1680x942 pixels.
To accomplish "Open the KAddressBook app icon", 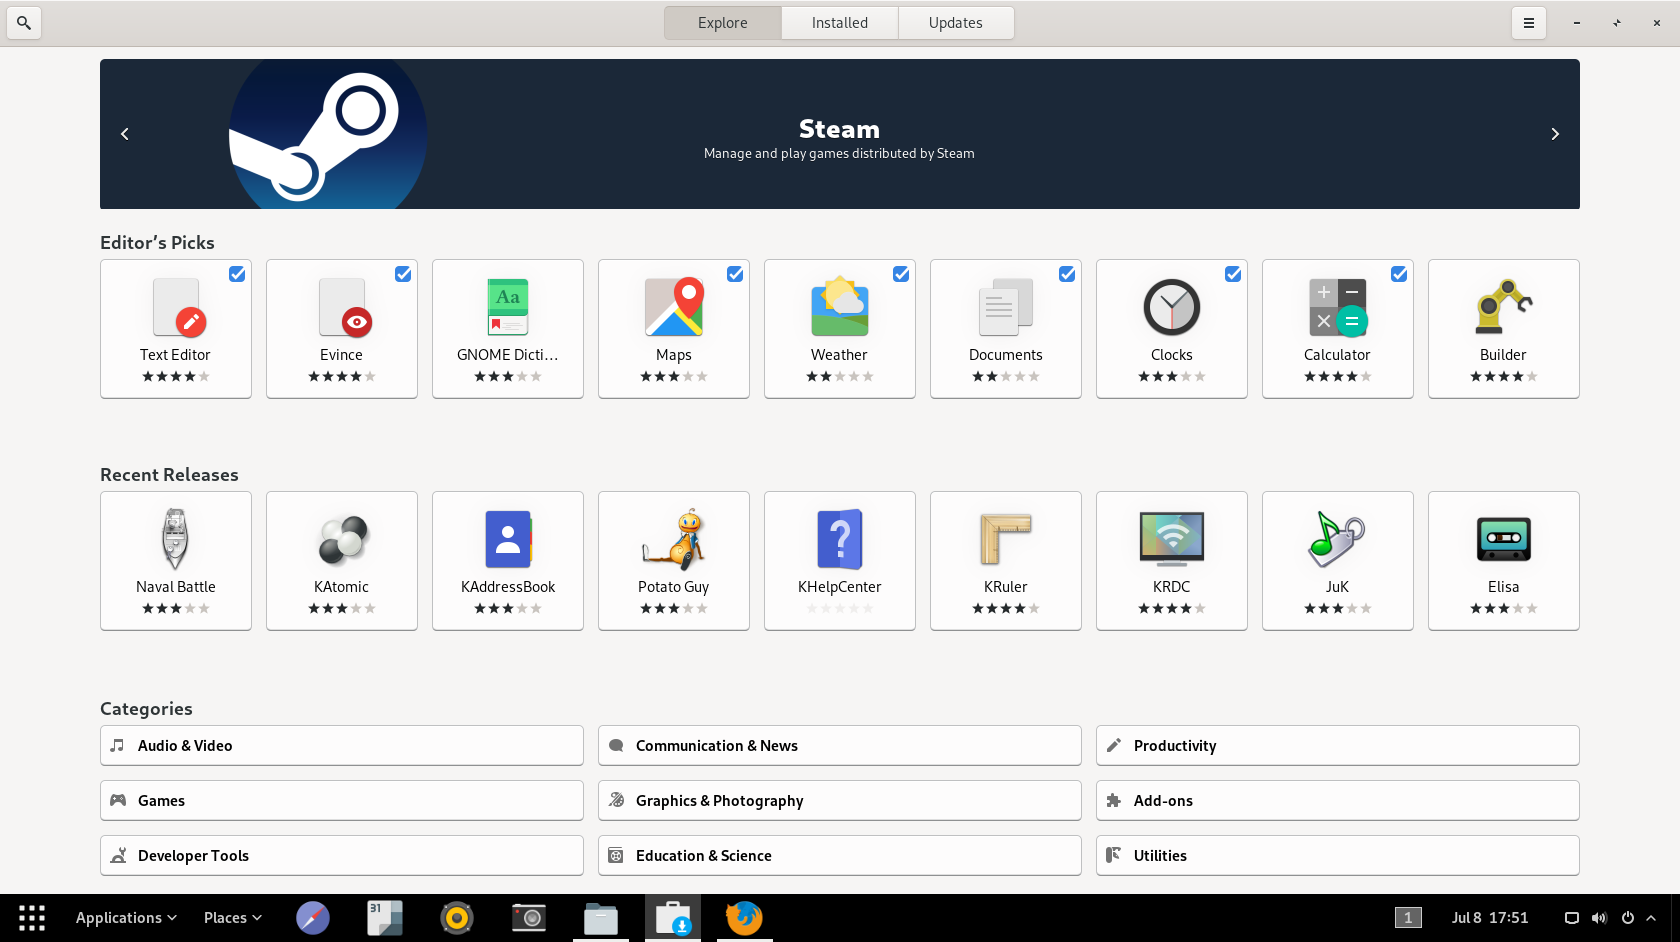I will 508,539.
